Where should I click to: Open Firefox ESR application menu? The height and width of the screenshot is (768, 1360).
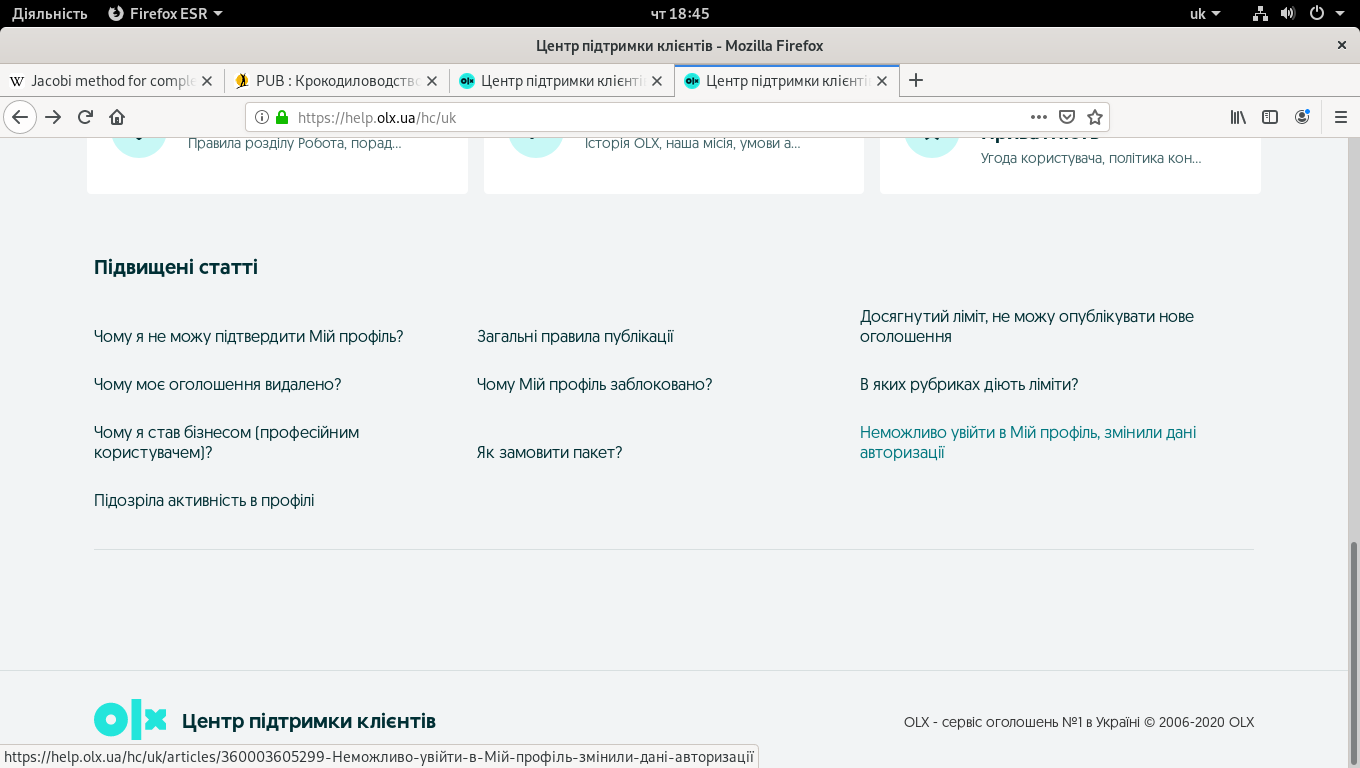(x=165, y=14)
